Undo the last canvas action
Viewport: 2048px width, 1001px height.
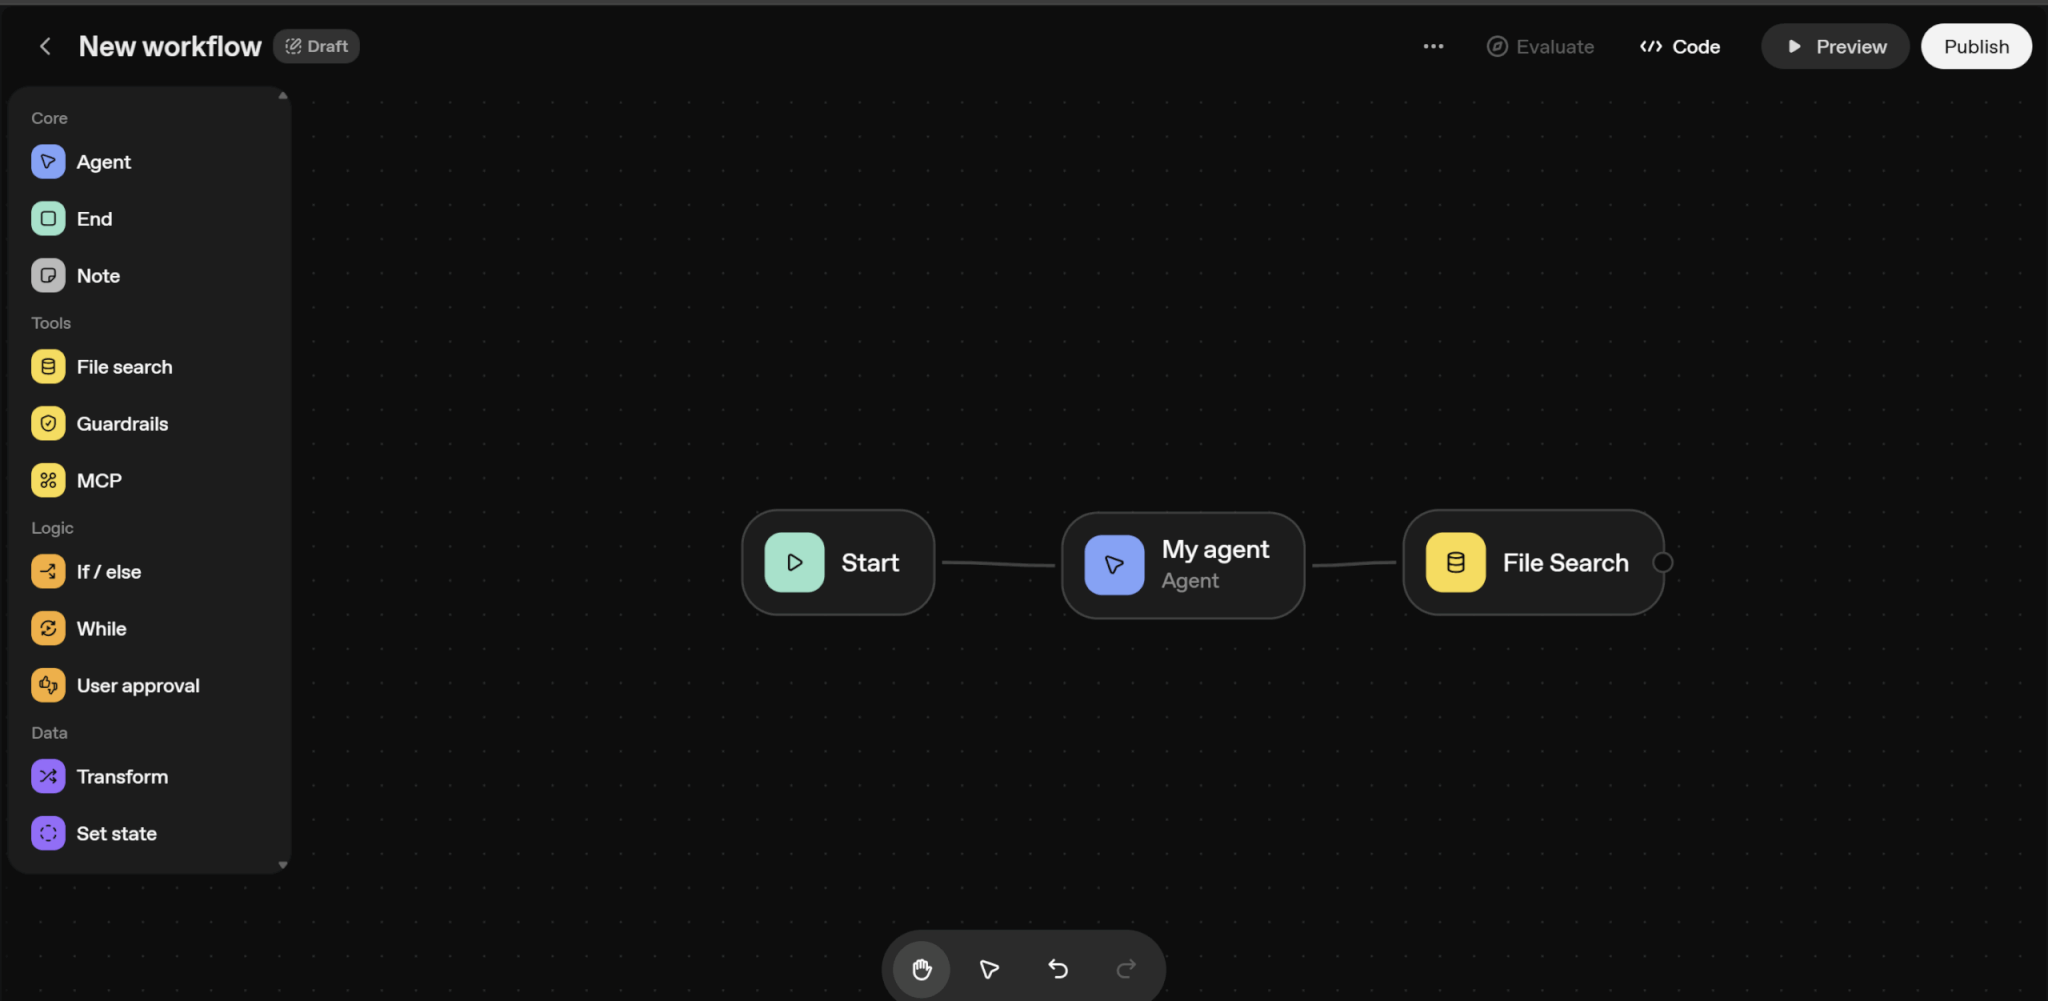[1058, 969]
